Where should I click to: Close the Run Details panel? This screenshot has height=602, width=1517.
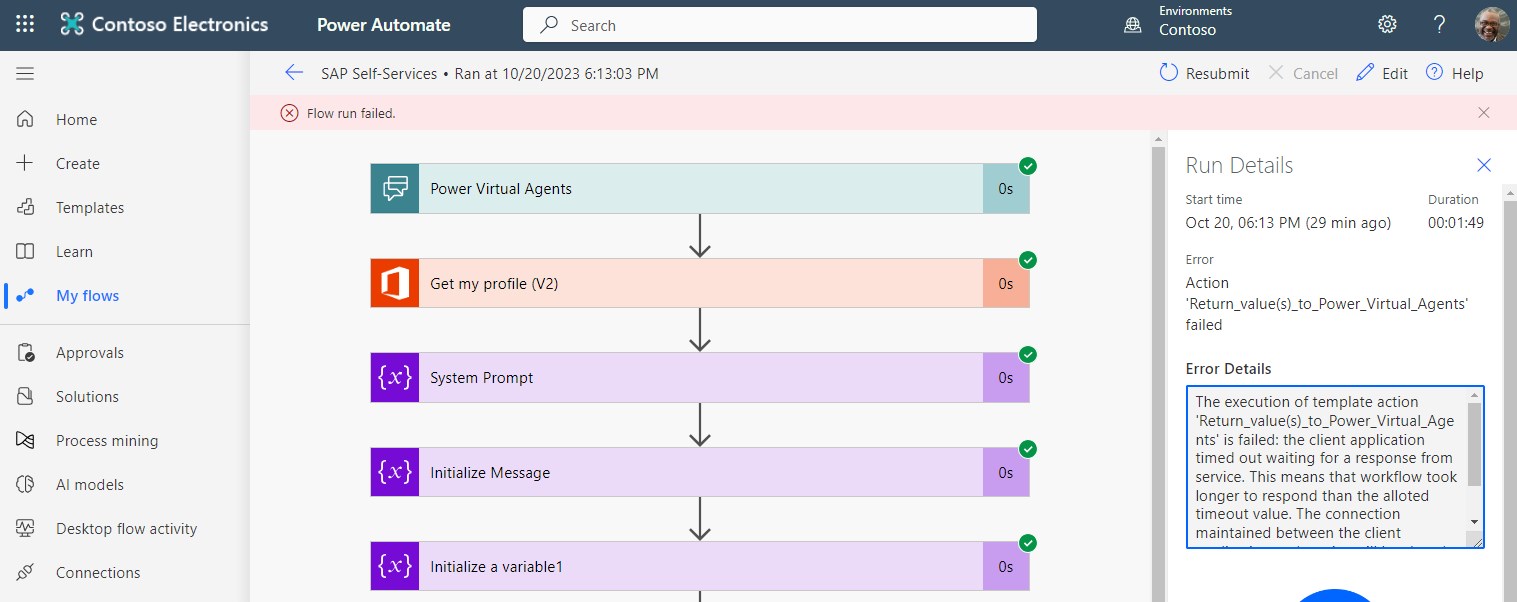coord(1484,165)
